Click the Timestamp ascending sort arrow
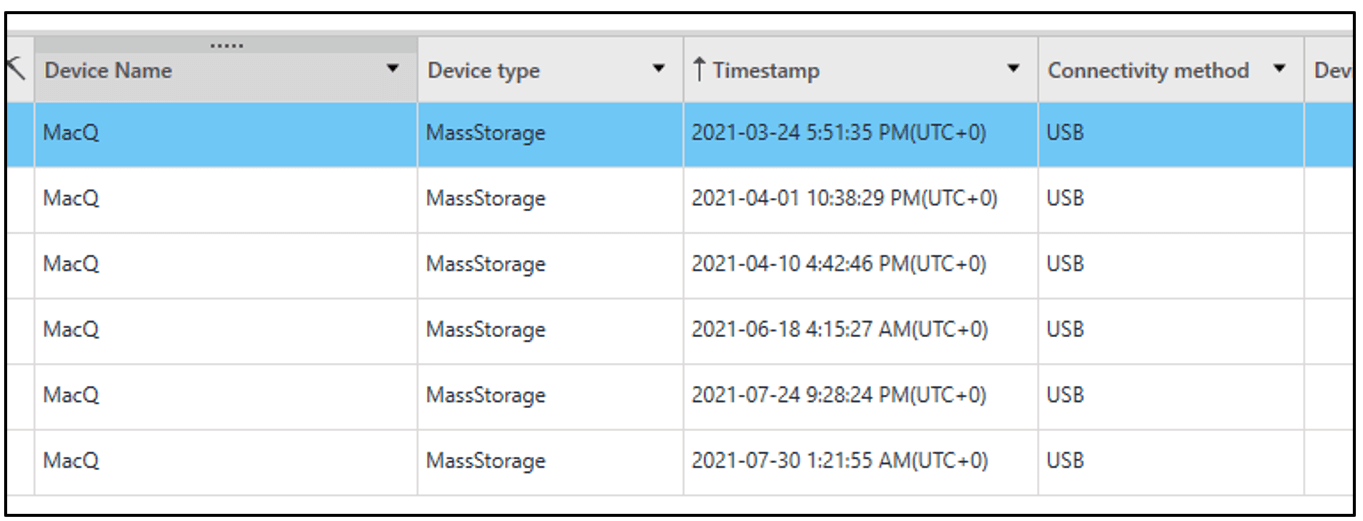 pos(699,70)
